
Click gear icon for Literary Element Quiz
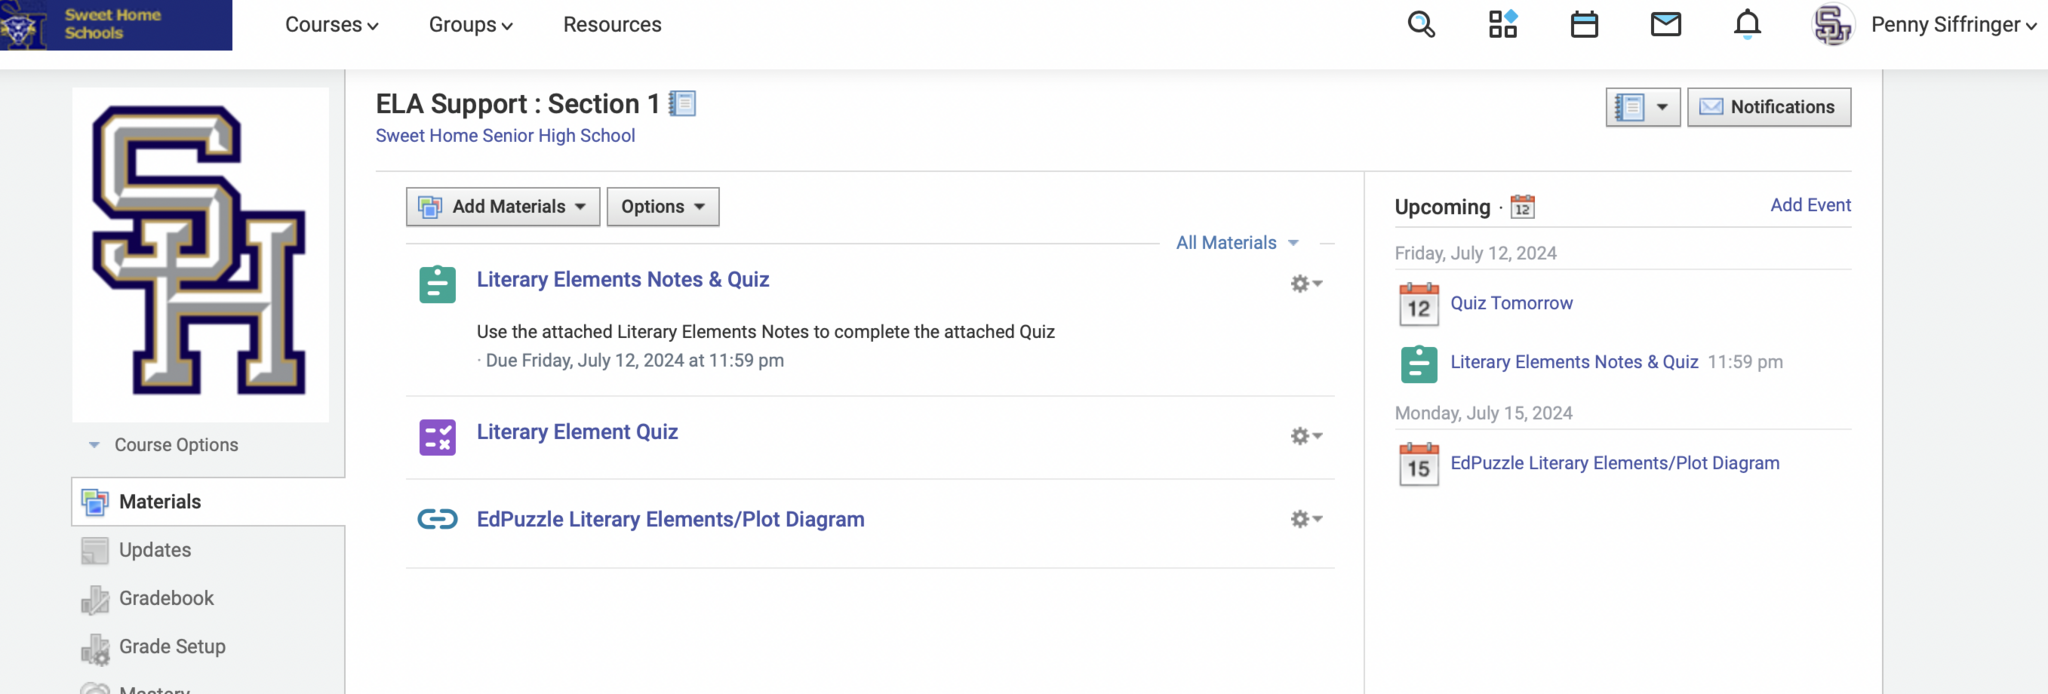point(1305,436)
